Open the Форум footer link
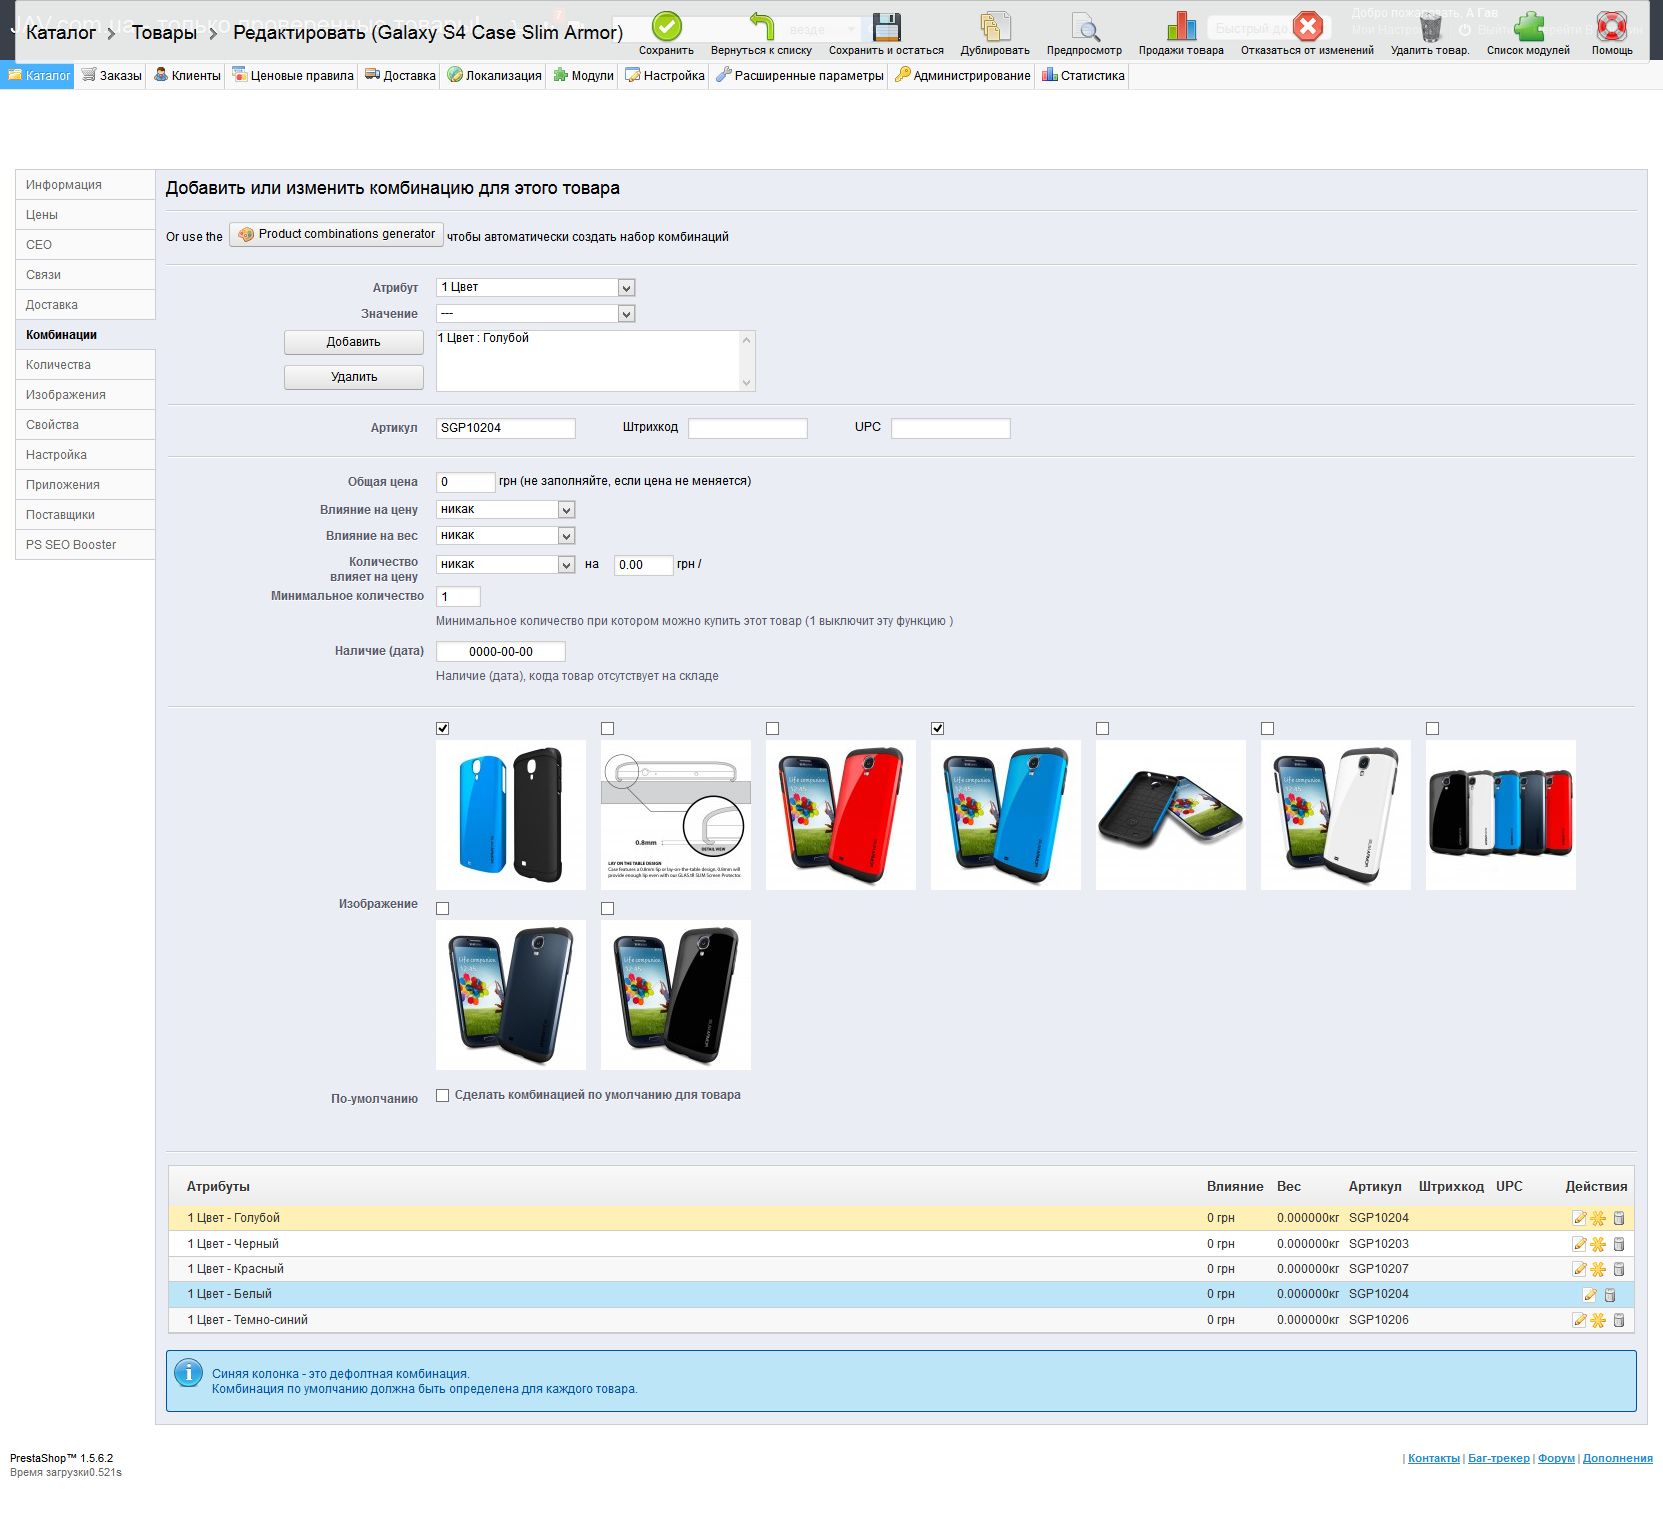 1556,1459
